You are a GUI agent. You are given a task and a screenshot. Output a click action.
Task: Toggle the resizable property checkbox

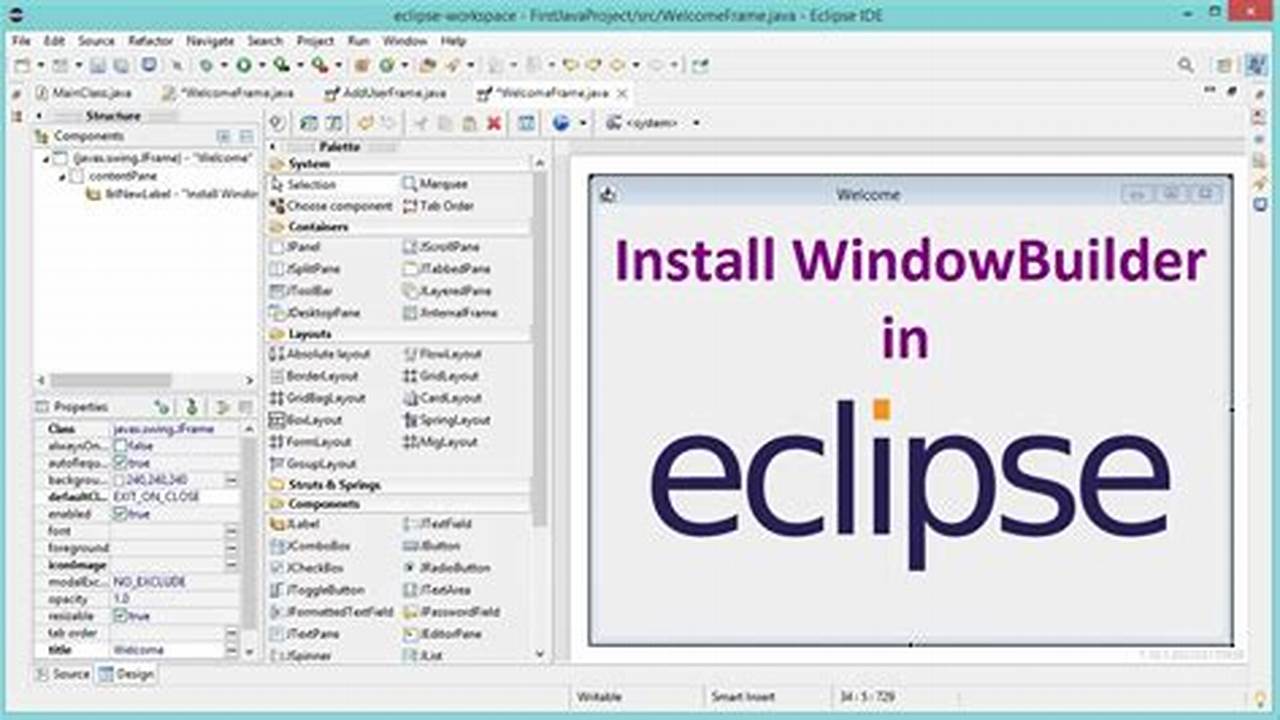click(119, 616)
